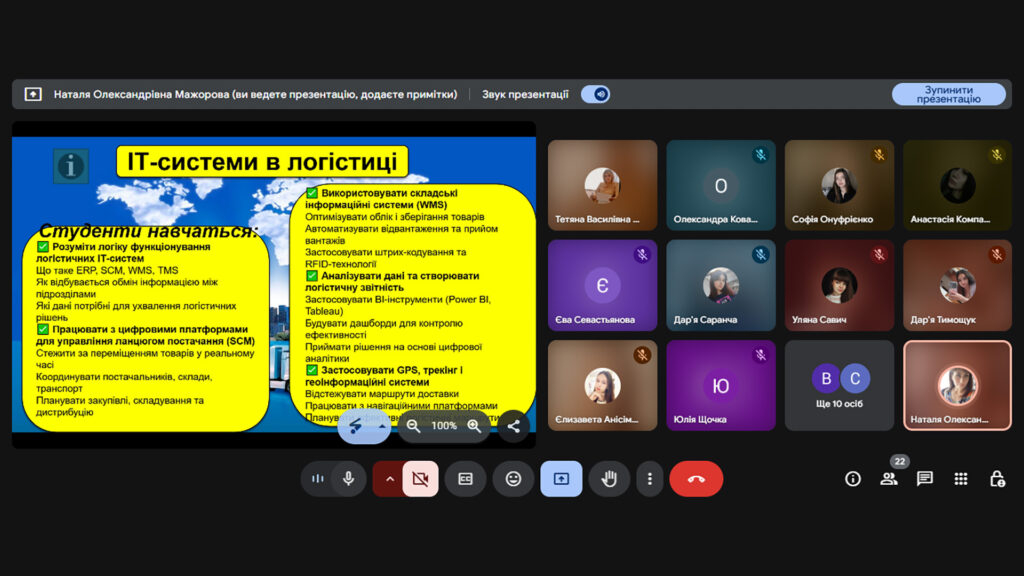Image resolution: width=1024 pixels, height=576 pixels.
Task: Select Дар'я Саранча tile
Action: (x=721, y=285)
